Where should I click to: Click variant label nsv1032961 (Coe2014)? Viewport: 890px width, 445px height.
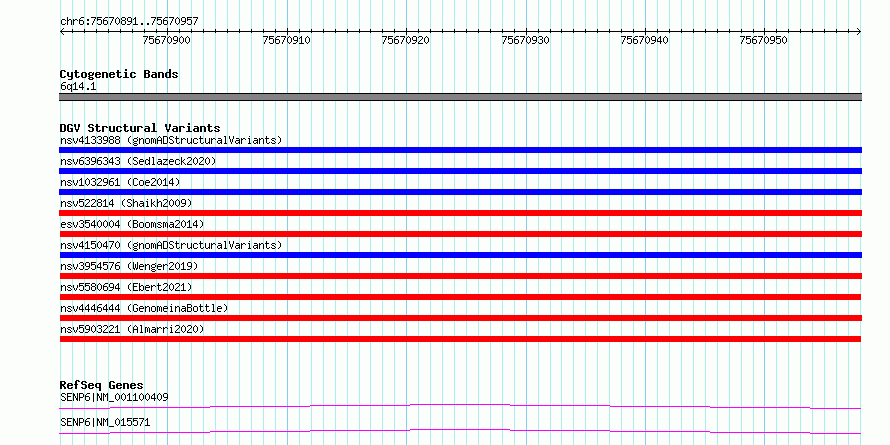click(x=120, y=182)
